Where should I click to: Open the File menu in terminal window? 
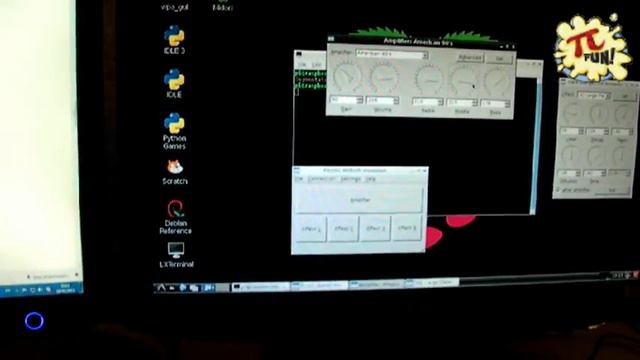[x=302, y=65]
